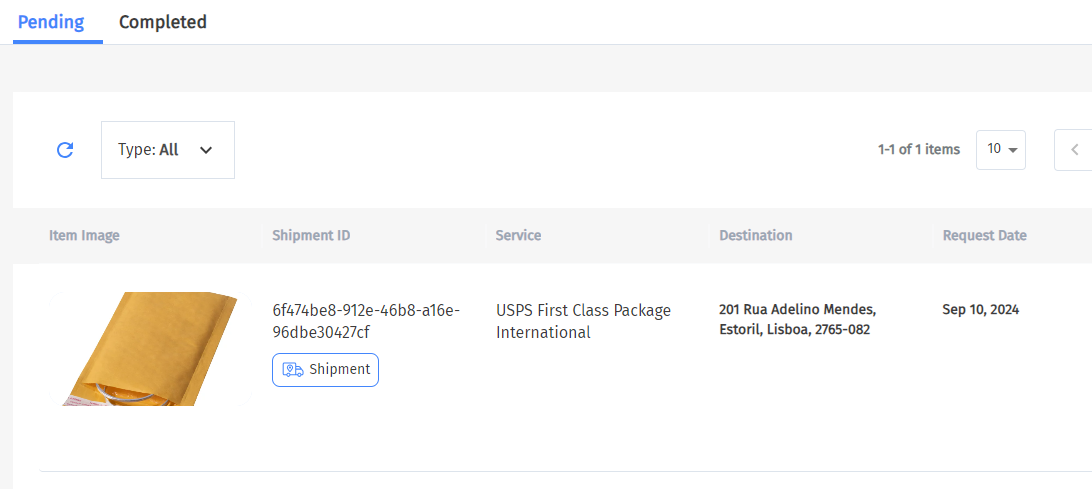Screen dimensions: 1092x489
Task: Click the Destination column header
Action: [x=755, y=236]
